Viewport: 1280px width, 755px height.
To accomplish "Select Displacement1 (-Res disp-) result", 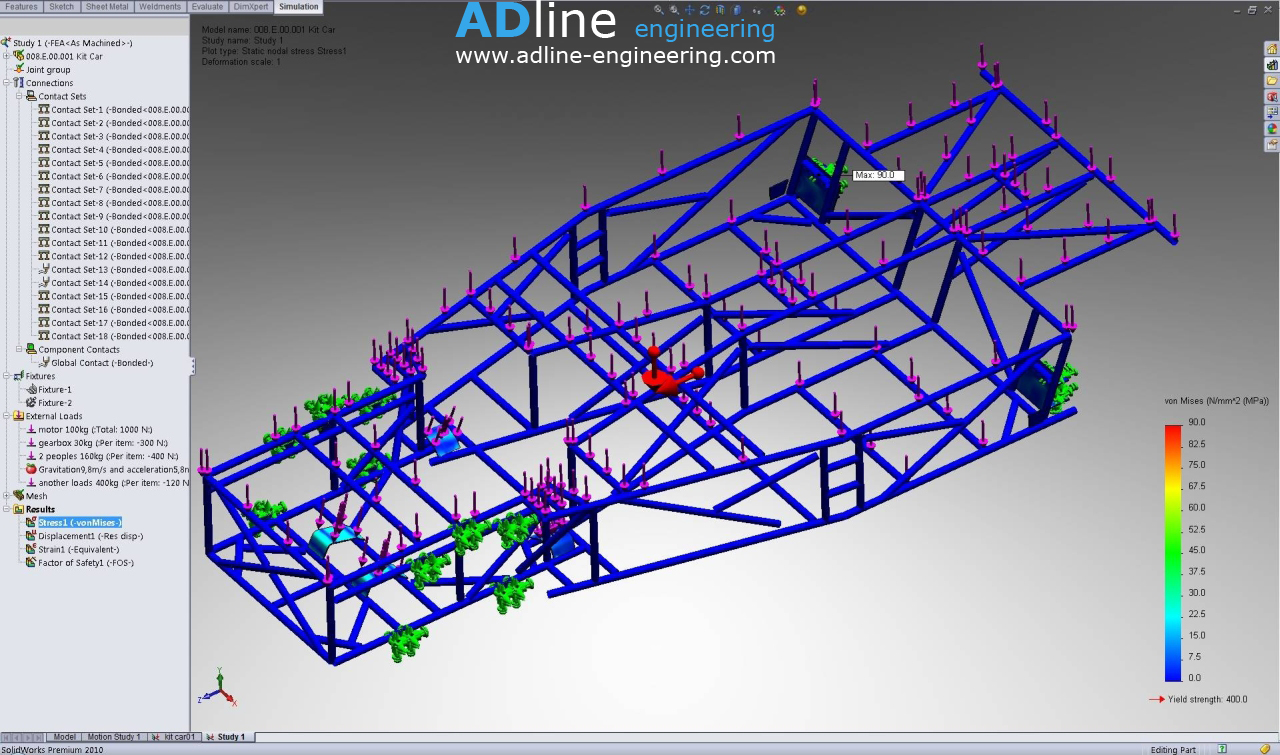I will (x=91, y=536).
